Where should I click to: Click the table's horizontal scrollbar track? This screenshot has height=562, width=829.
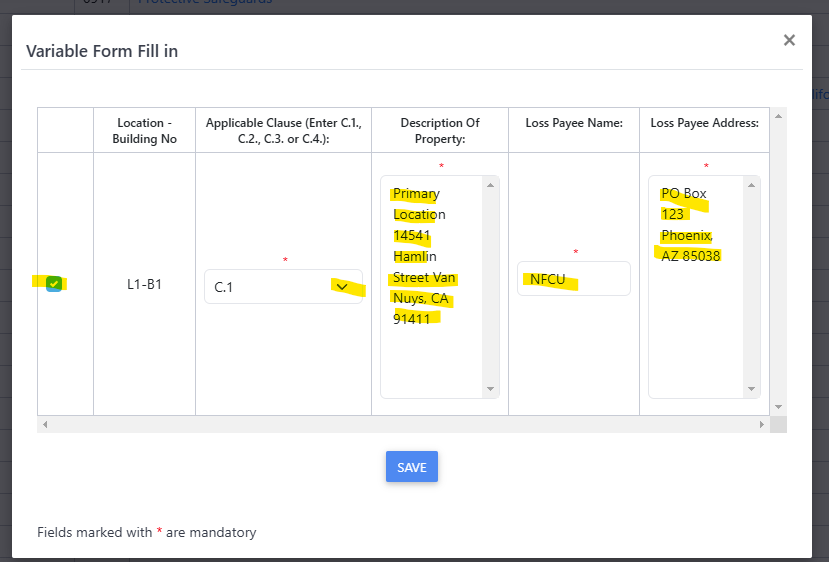tap(400, 425)
